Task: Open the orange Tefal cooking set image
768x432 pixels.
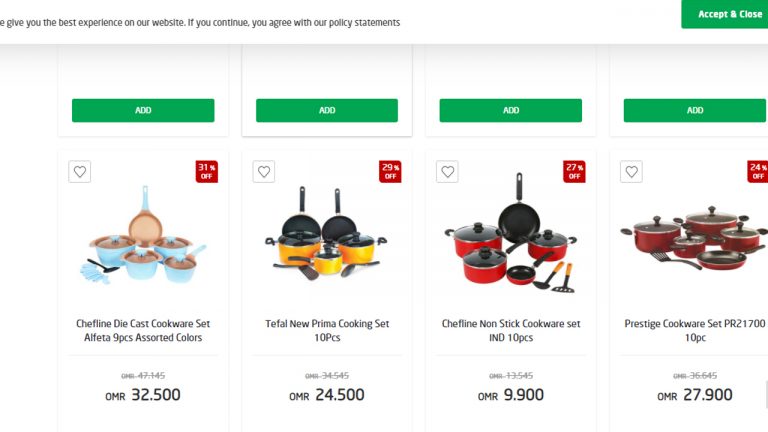Action: click(x=327, y=233)
